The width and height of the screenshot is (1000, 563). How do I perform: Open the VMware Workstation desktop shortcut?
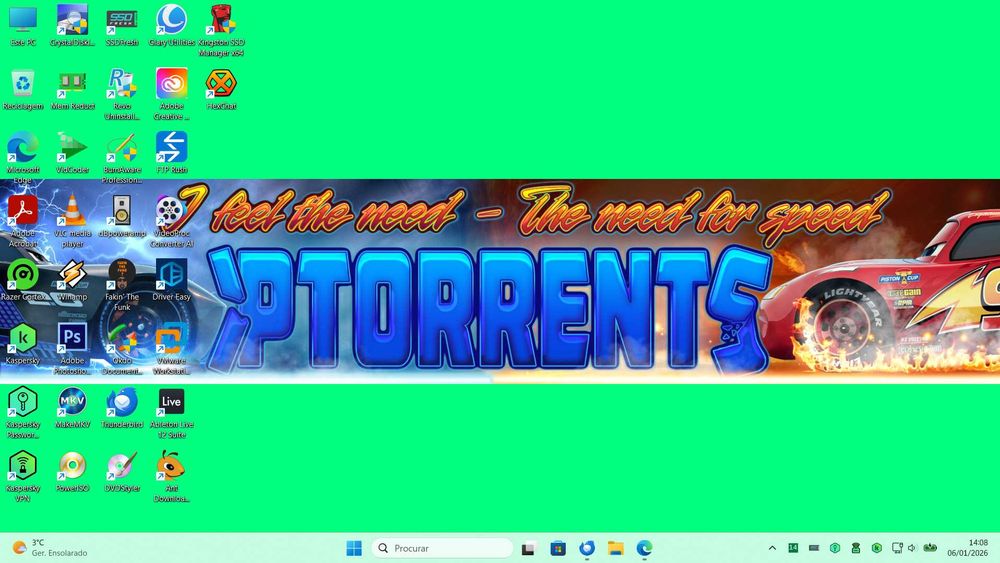click(172, 349)
